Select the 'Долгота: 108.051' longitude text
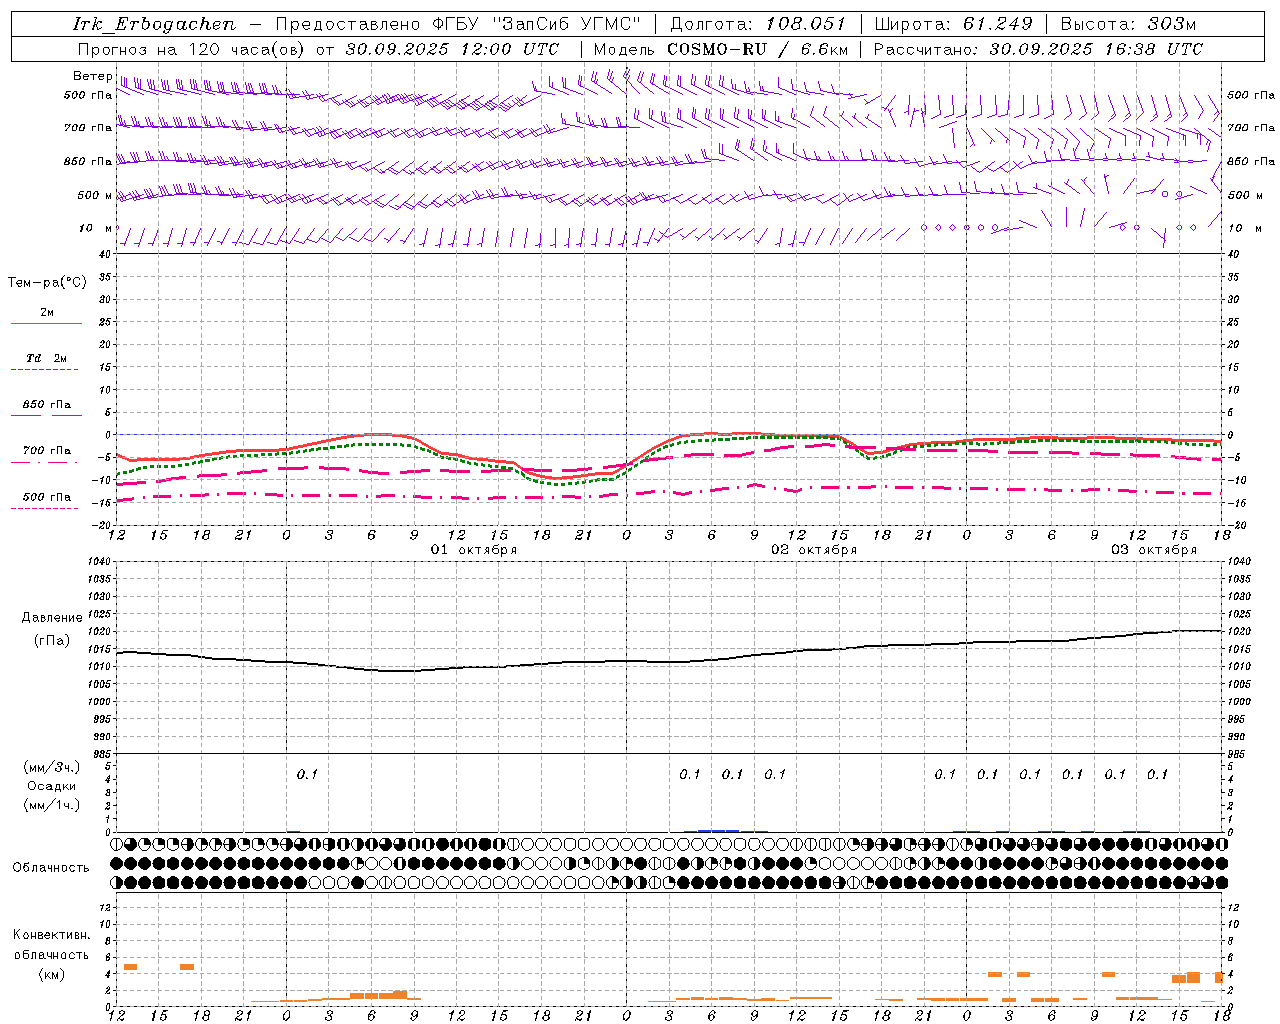1280x1024 pixels. click(x=758, y=24)
